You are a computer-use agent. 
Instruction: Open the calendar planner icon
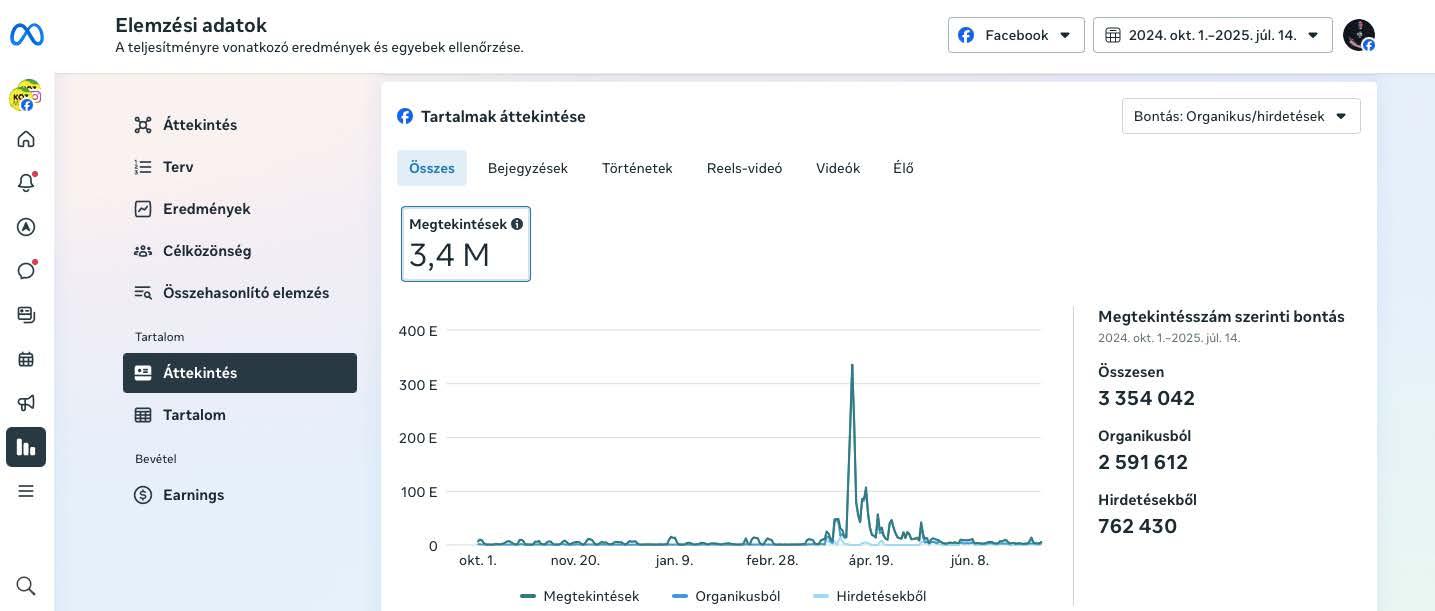tap(26, 359)
